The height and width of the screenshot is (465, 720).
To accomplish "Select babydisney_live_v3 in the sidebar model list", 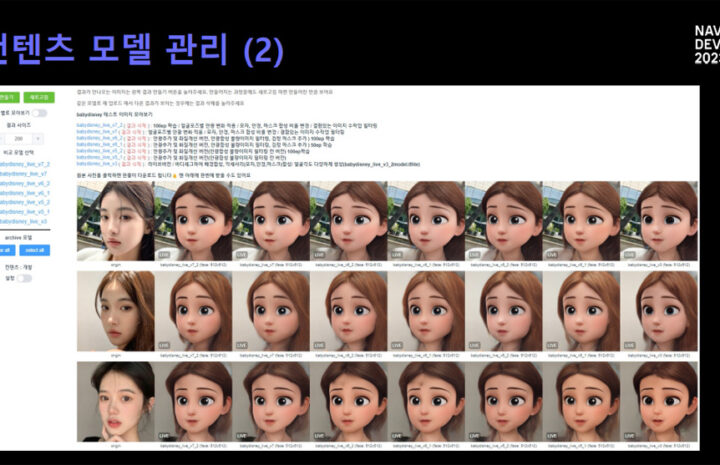I will (23, 222).
